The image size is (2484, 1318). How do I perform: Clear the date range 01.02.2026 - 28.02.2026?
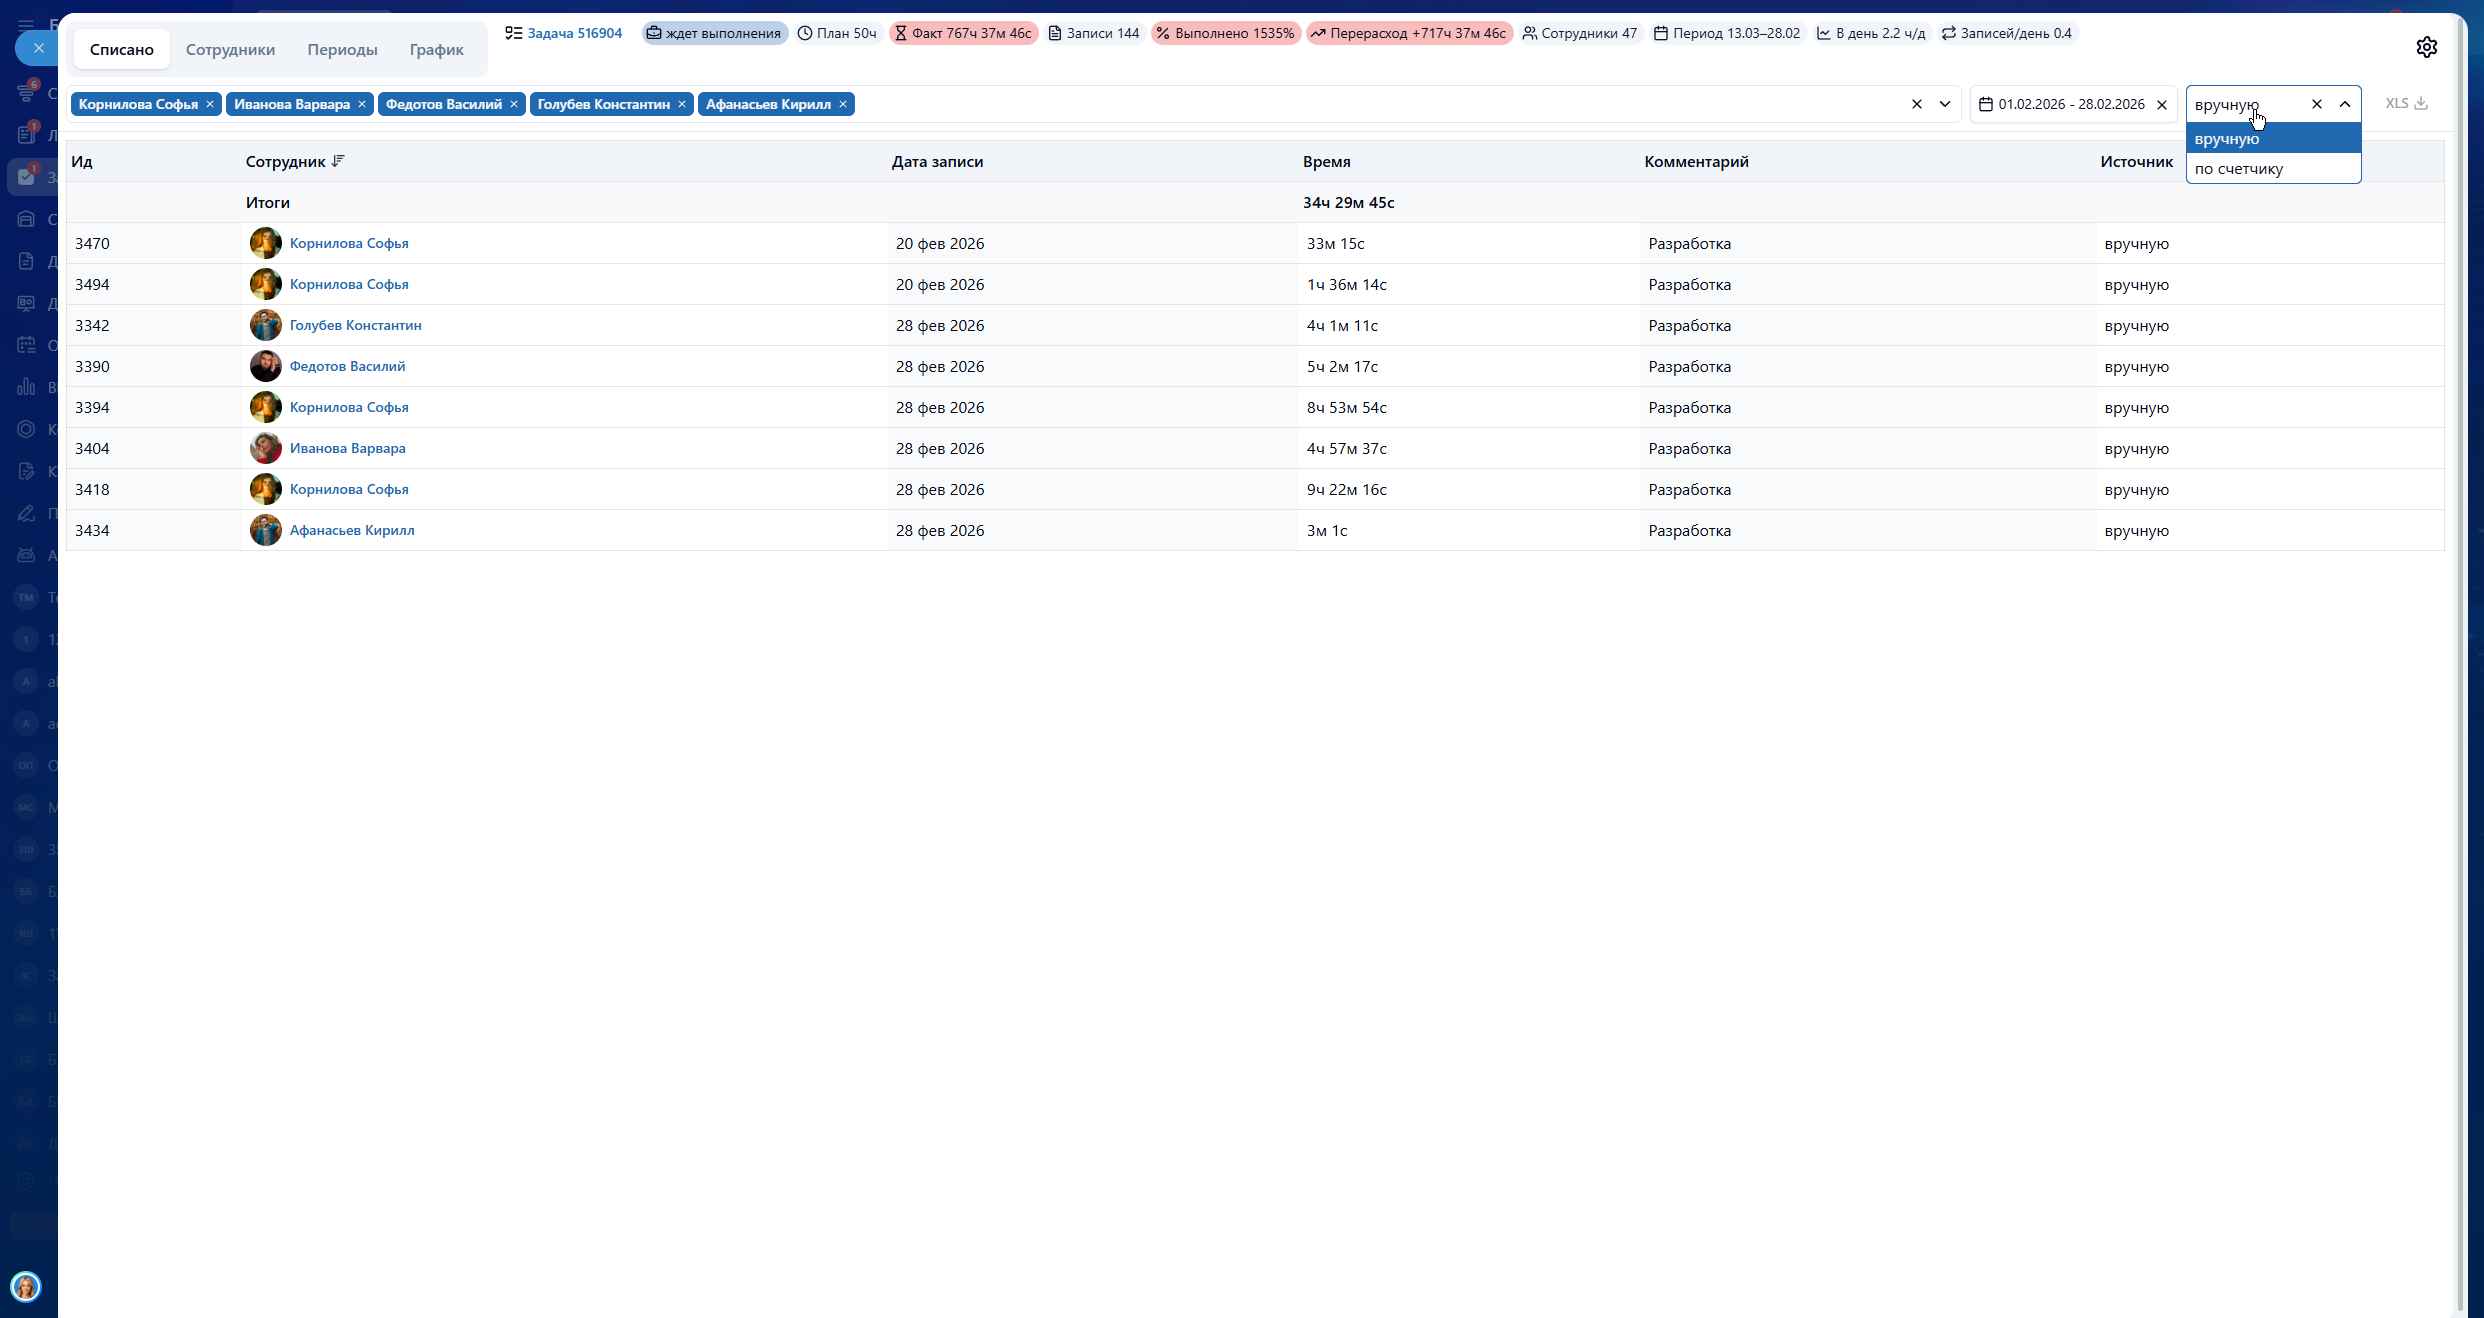click(x=2161, y=104)
